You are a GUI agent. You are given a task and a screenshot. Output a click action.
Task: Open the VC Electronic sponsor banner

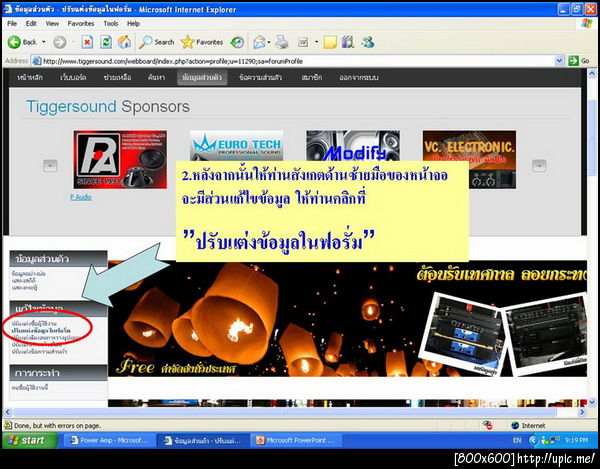click(x=469, y=160)
